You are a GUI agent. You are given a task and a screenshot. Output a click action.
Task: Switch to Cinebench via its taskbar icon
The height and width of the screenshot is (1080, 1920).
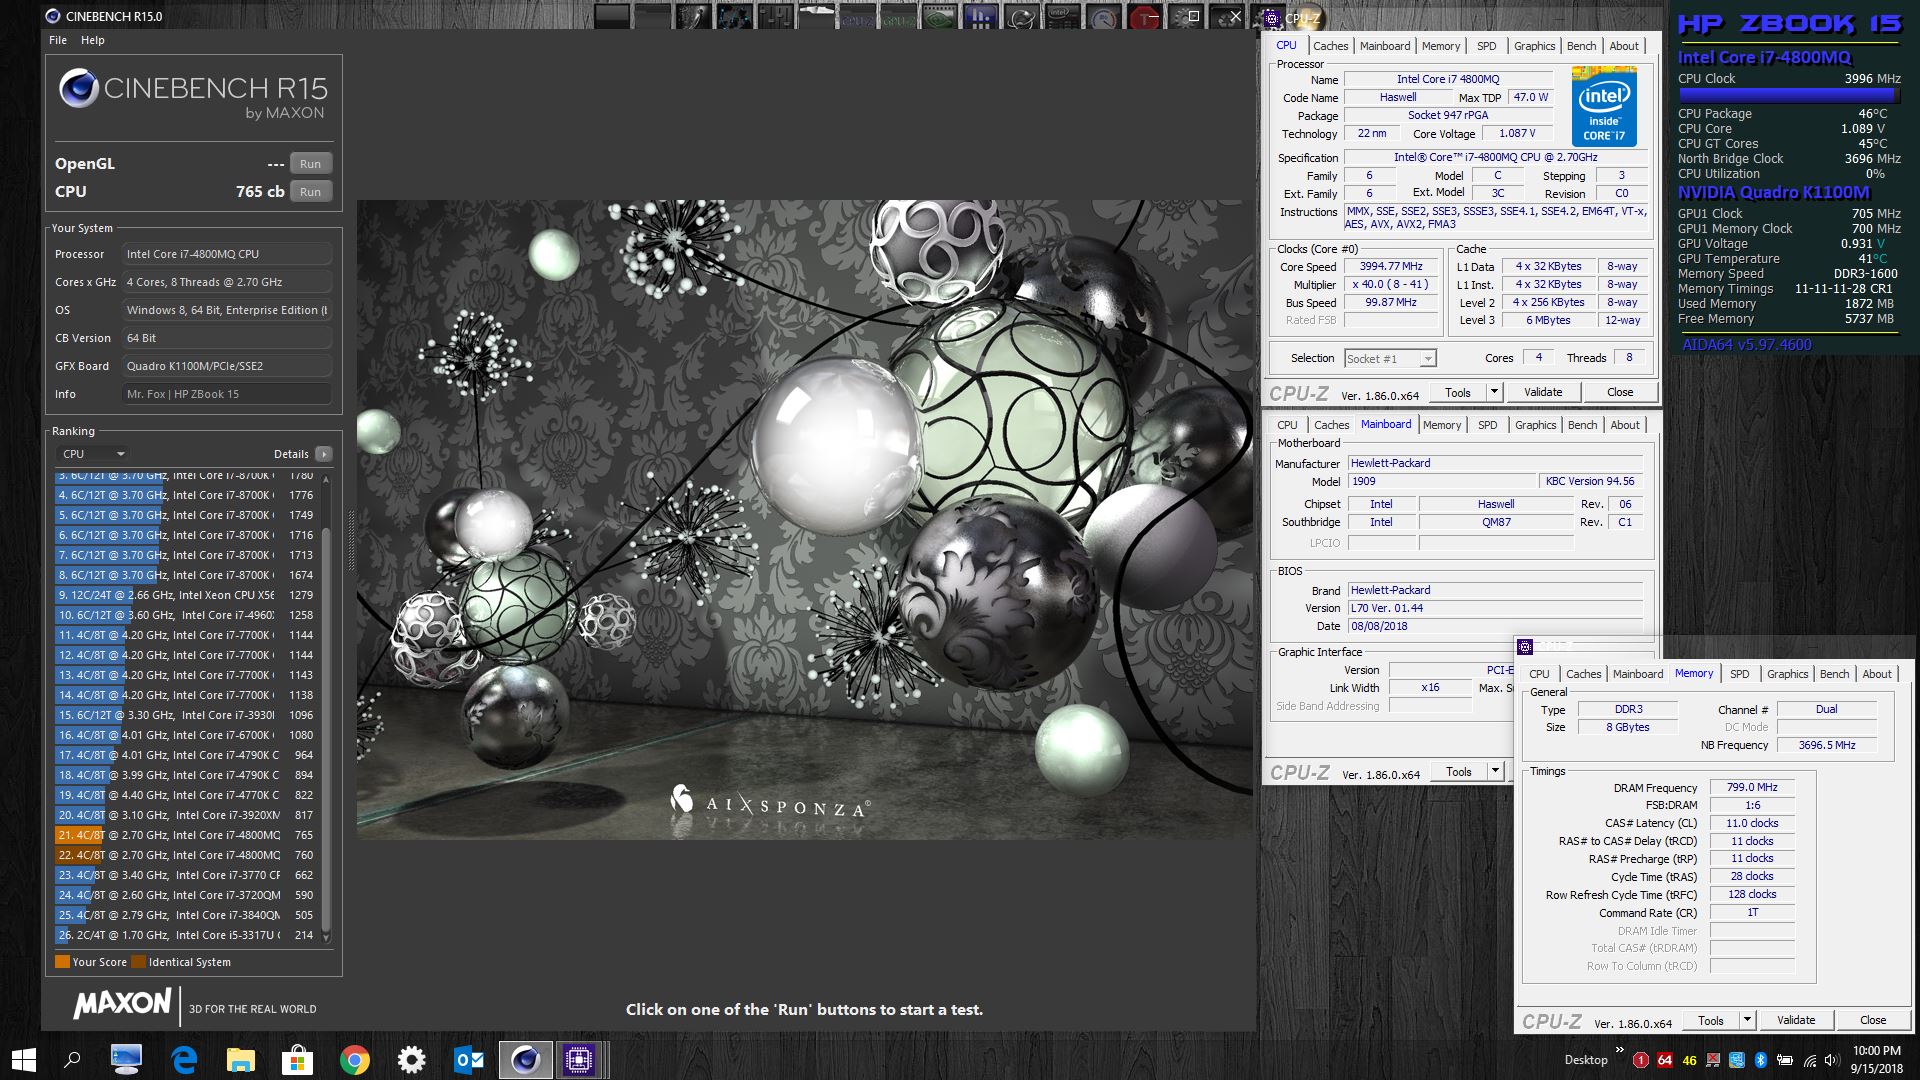[x=525, y=1059]
